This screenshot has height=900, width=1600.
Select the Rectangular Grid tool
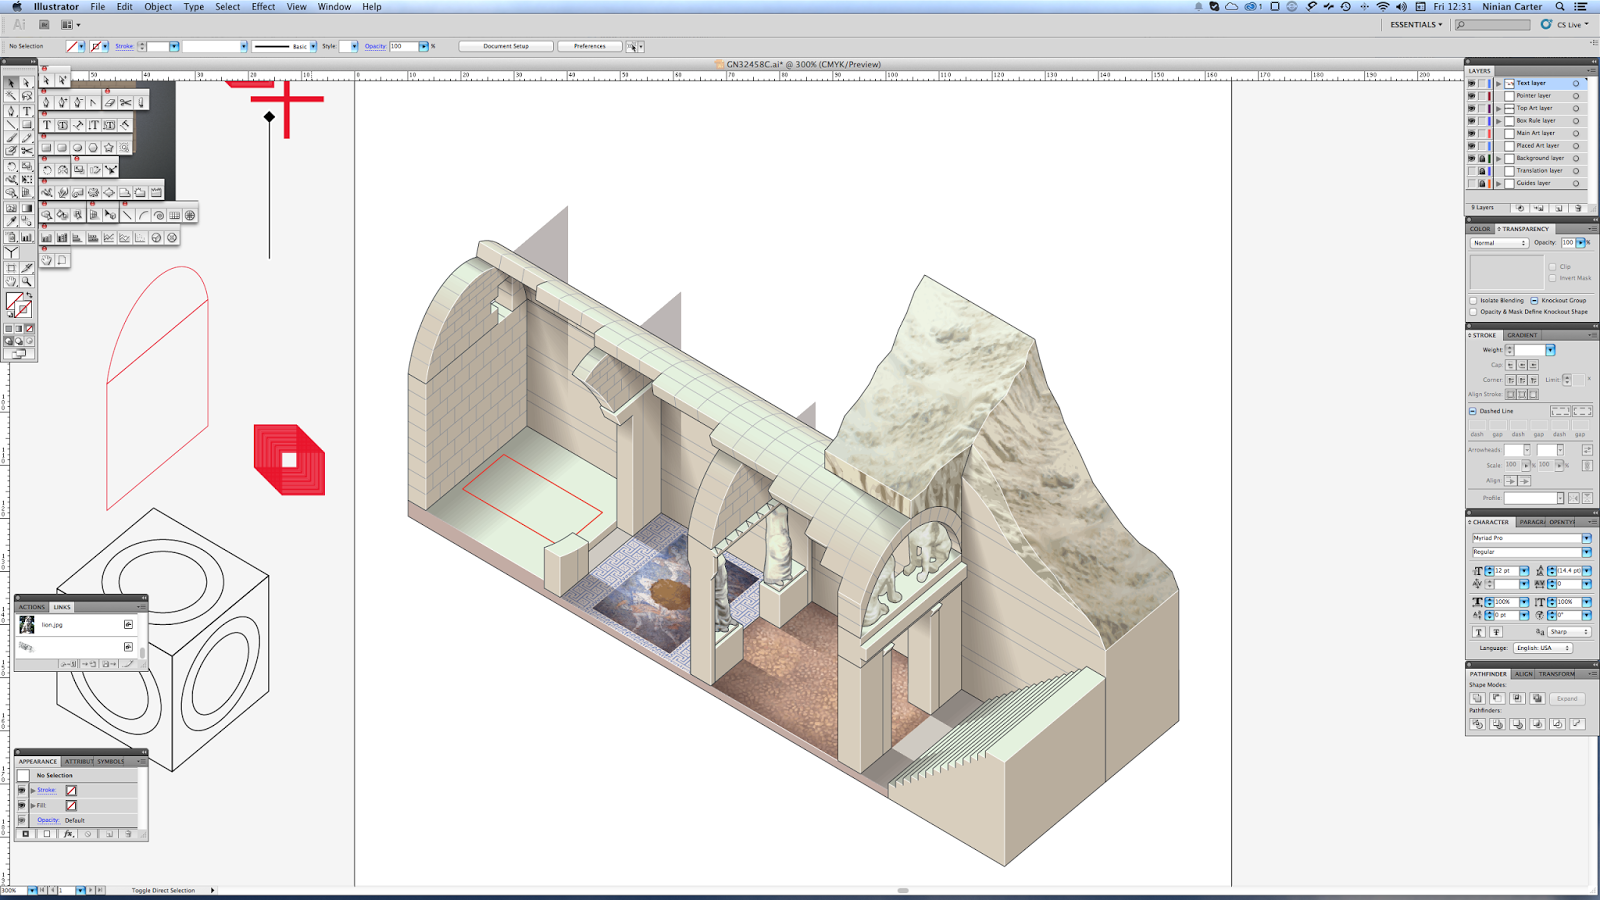coord(174,215)
